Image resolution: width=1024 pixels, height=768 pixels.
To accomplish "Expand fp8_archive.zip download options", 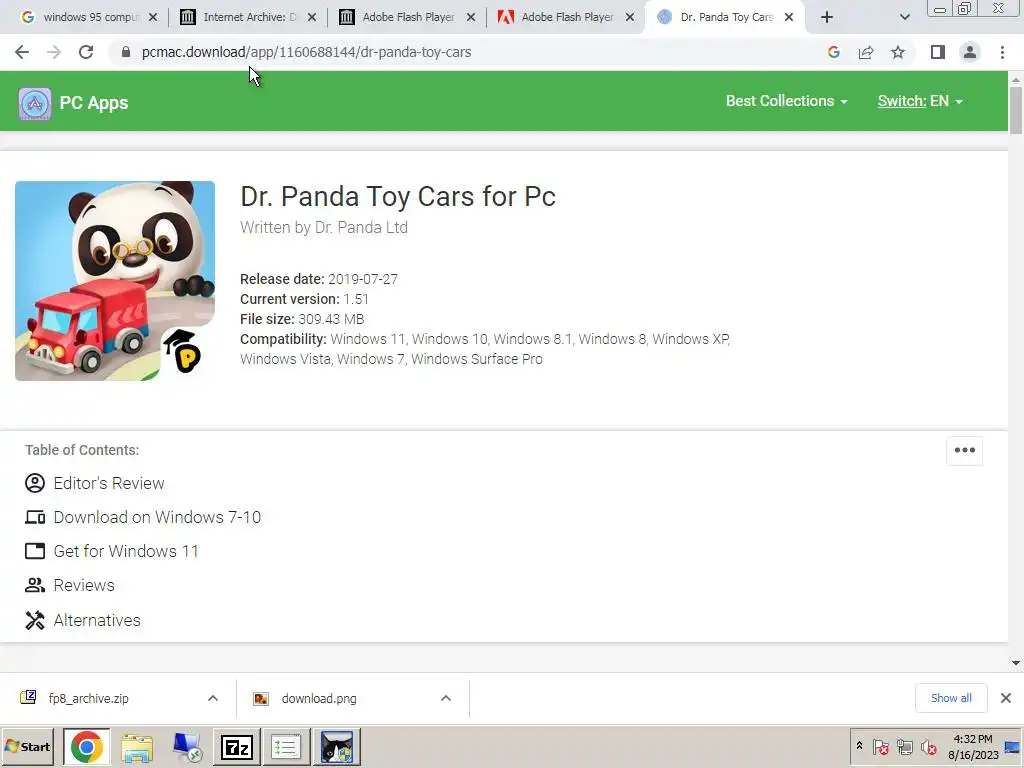I will tap(213, 698).
